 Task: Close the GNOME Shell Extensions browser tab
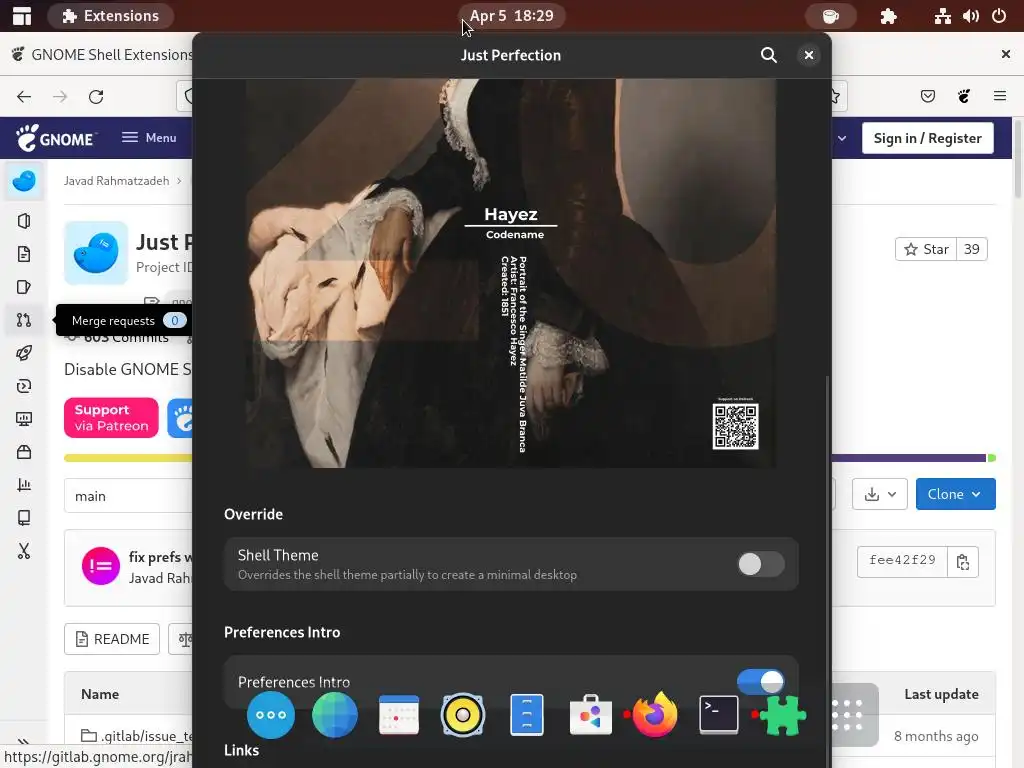tap(1006, 54)
